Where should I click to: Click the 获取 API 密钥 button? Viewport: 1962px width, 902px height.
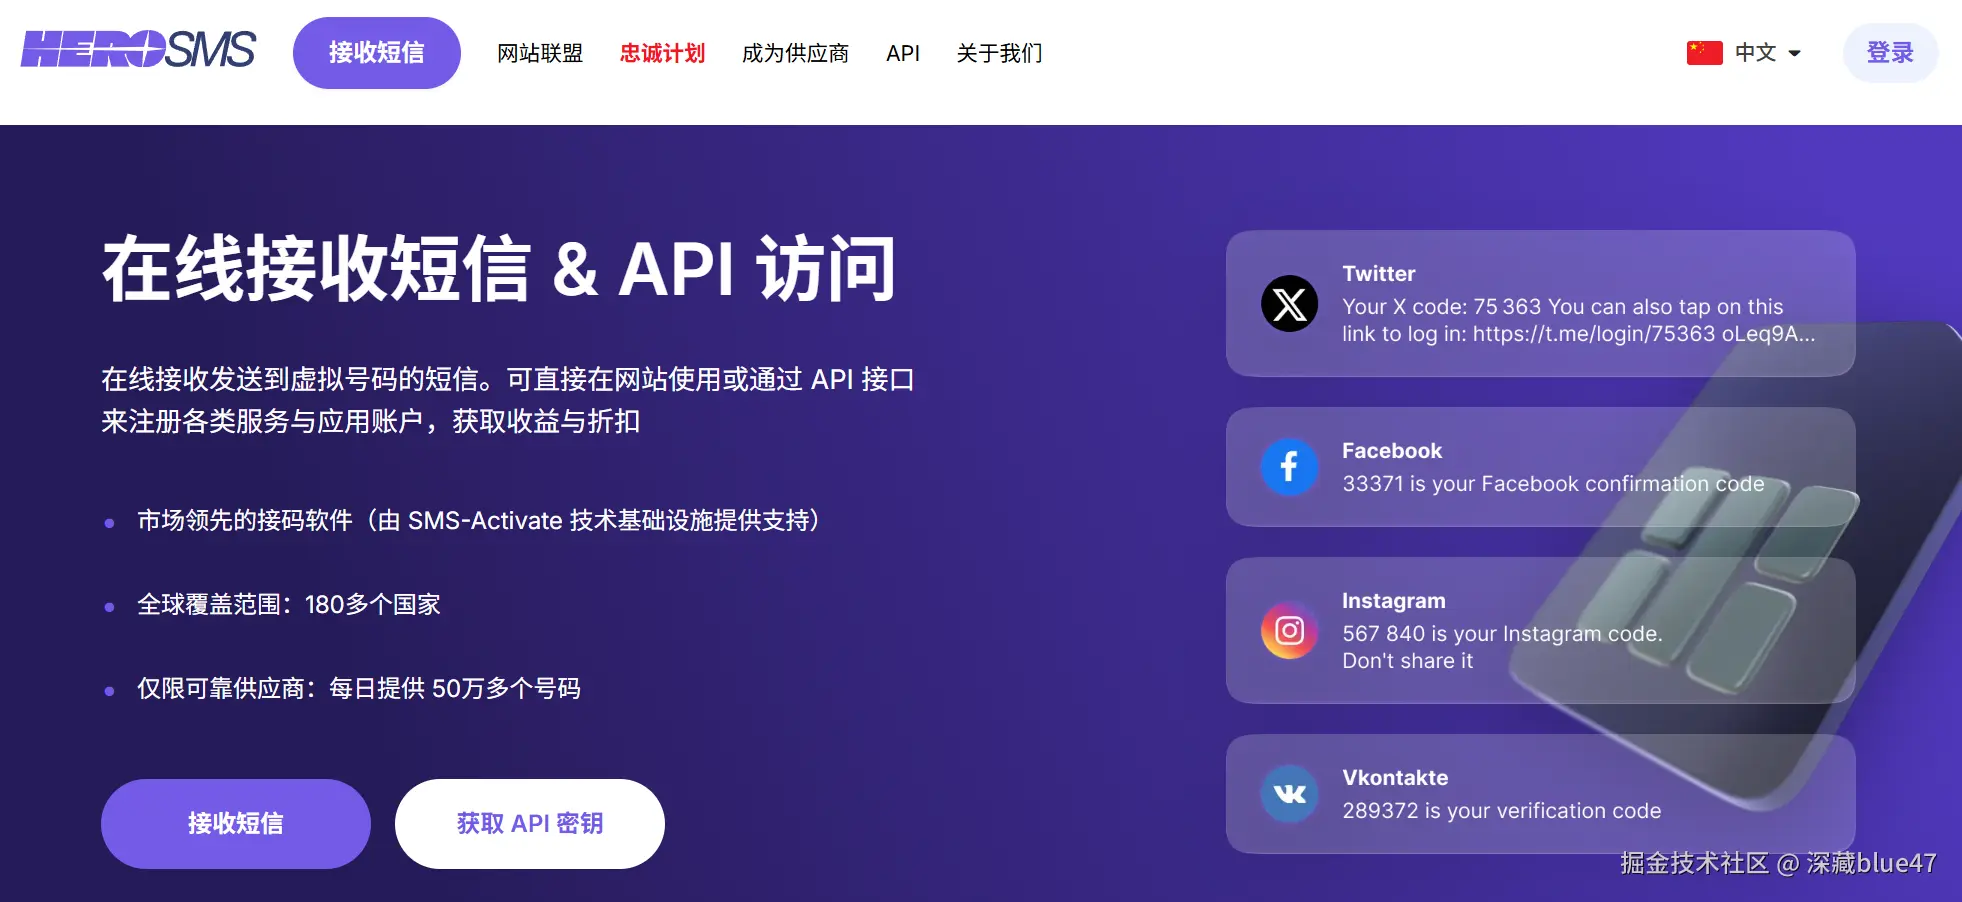(x=530, y=824)
